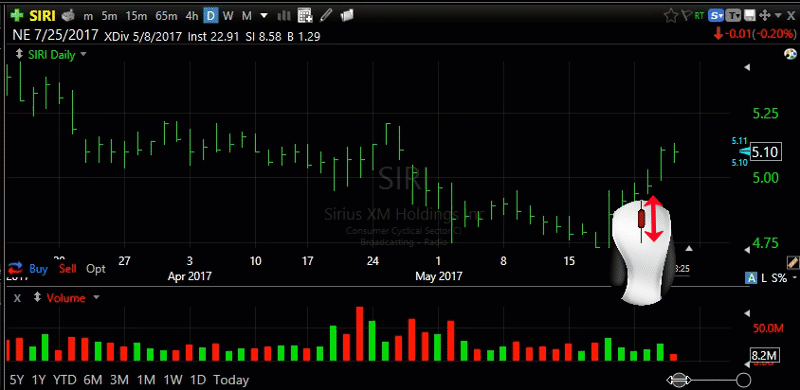The height and width of the screenshot is (390, 800).
Task: Click the green plus add-symbol icon
Action: 17,15
